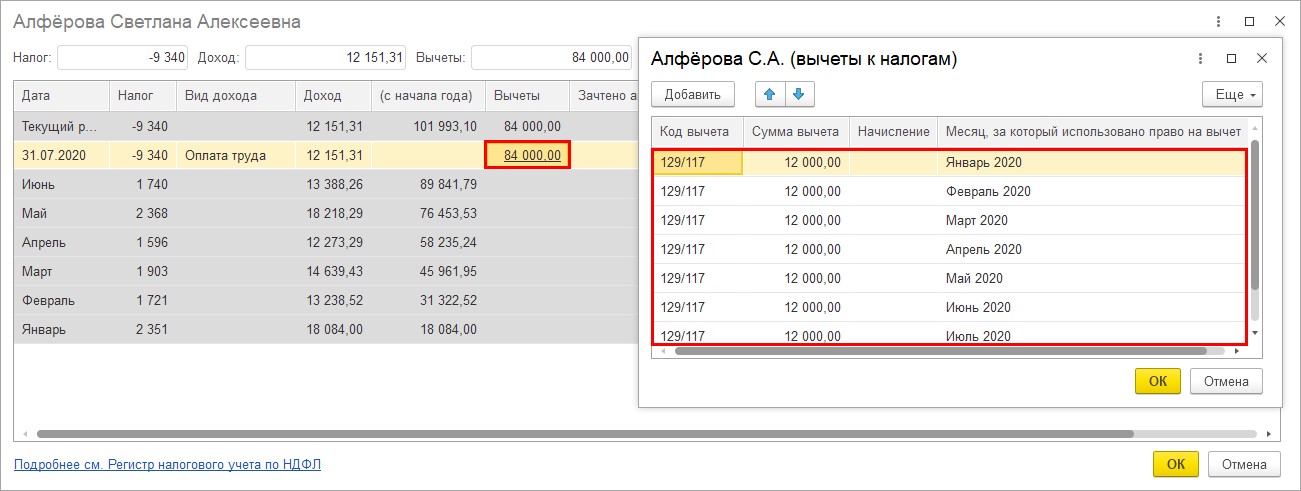Click the deductions dialog vertical scrollbar
This screenshot has width=1301, height=491.
(1255, 215)
